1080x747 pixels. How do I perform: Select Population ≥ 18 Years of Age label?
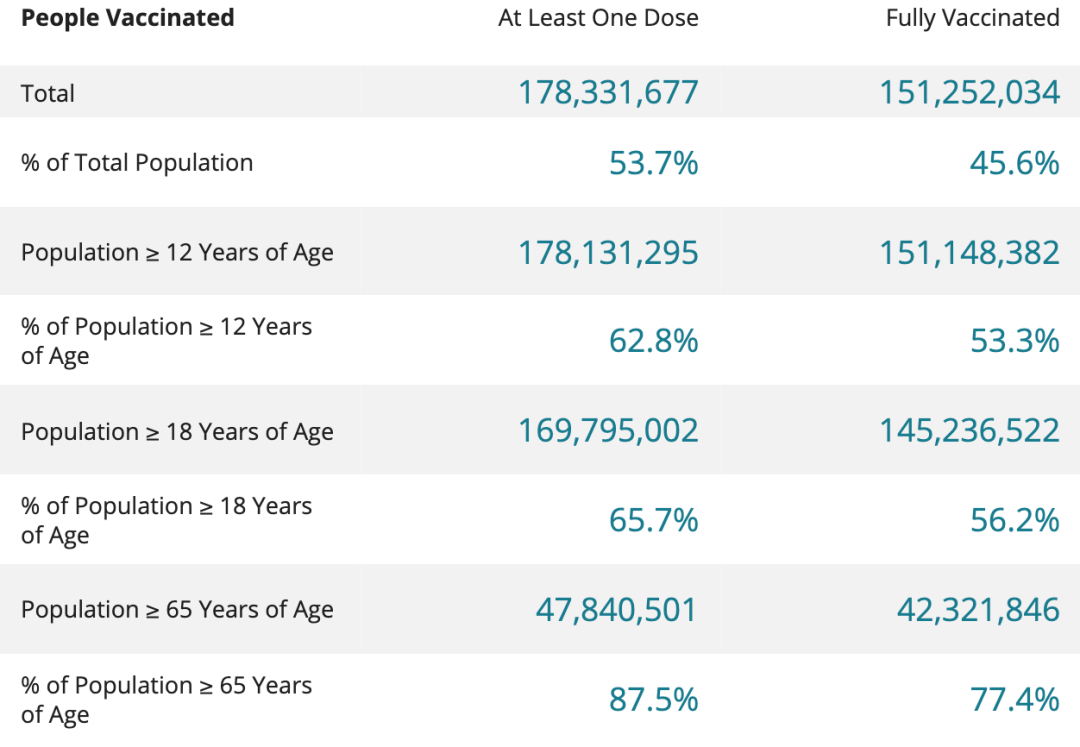[x=177, y=432]
